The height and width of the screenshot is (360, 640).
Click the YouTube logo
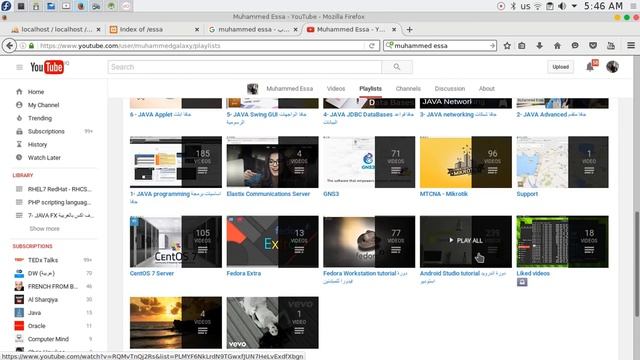[47, 67]
